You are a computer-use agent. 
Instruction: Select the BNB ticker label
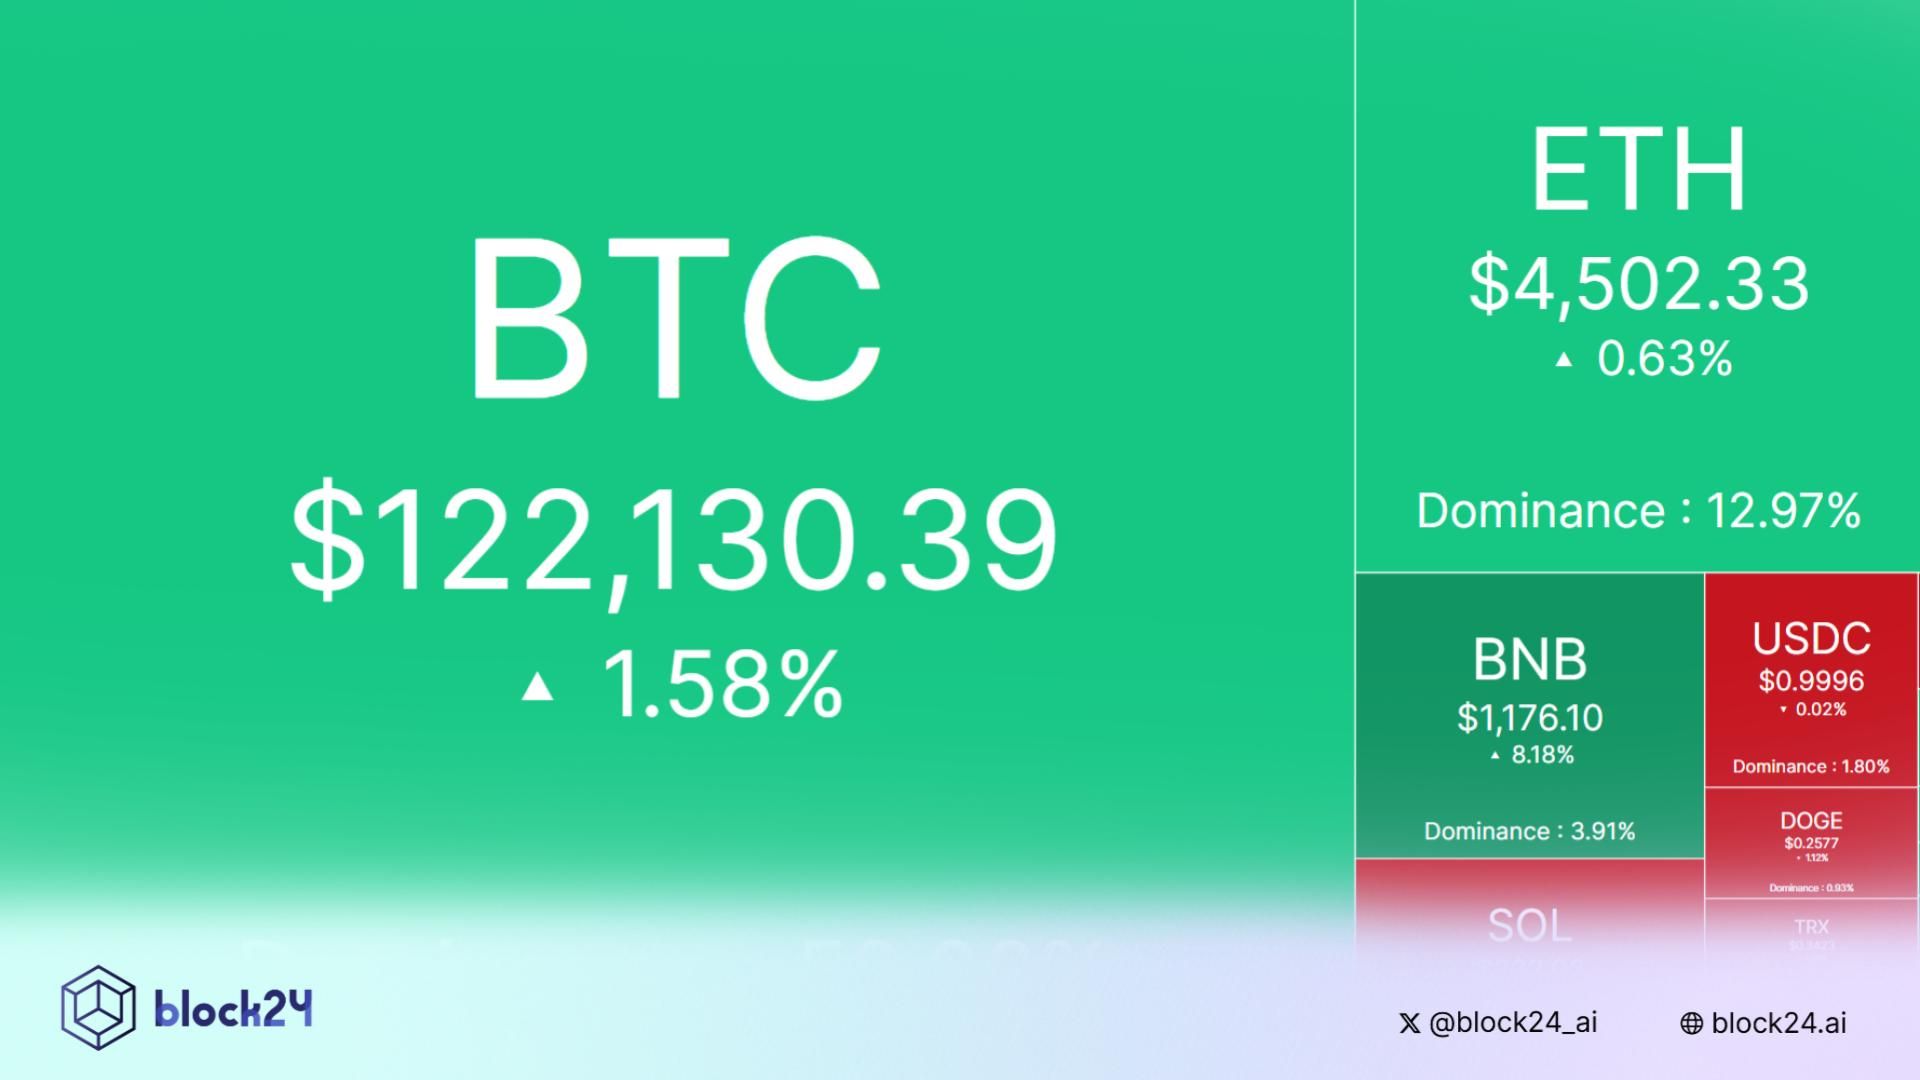tap(1529, 660)
